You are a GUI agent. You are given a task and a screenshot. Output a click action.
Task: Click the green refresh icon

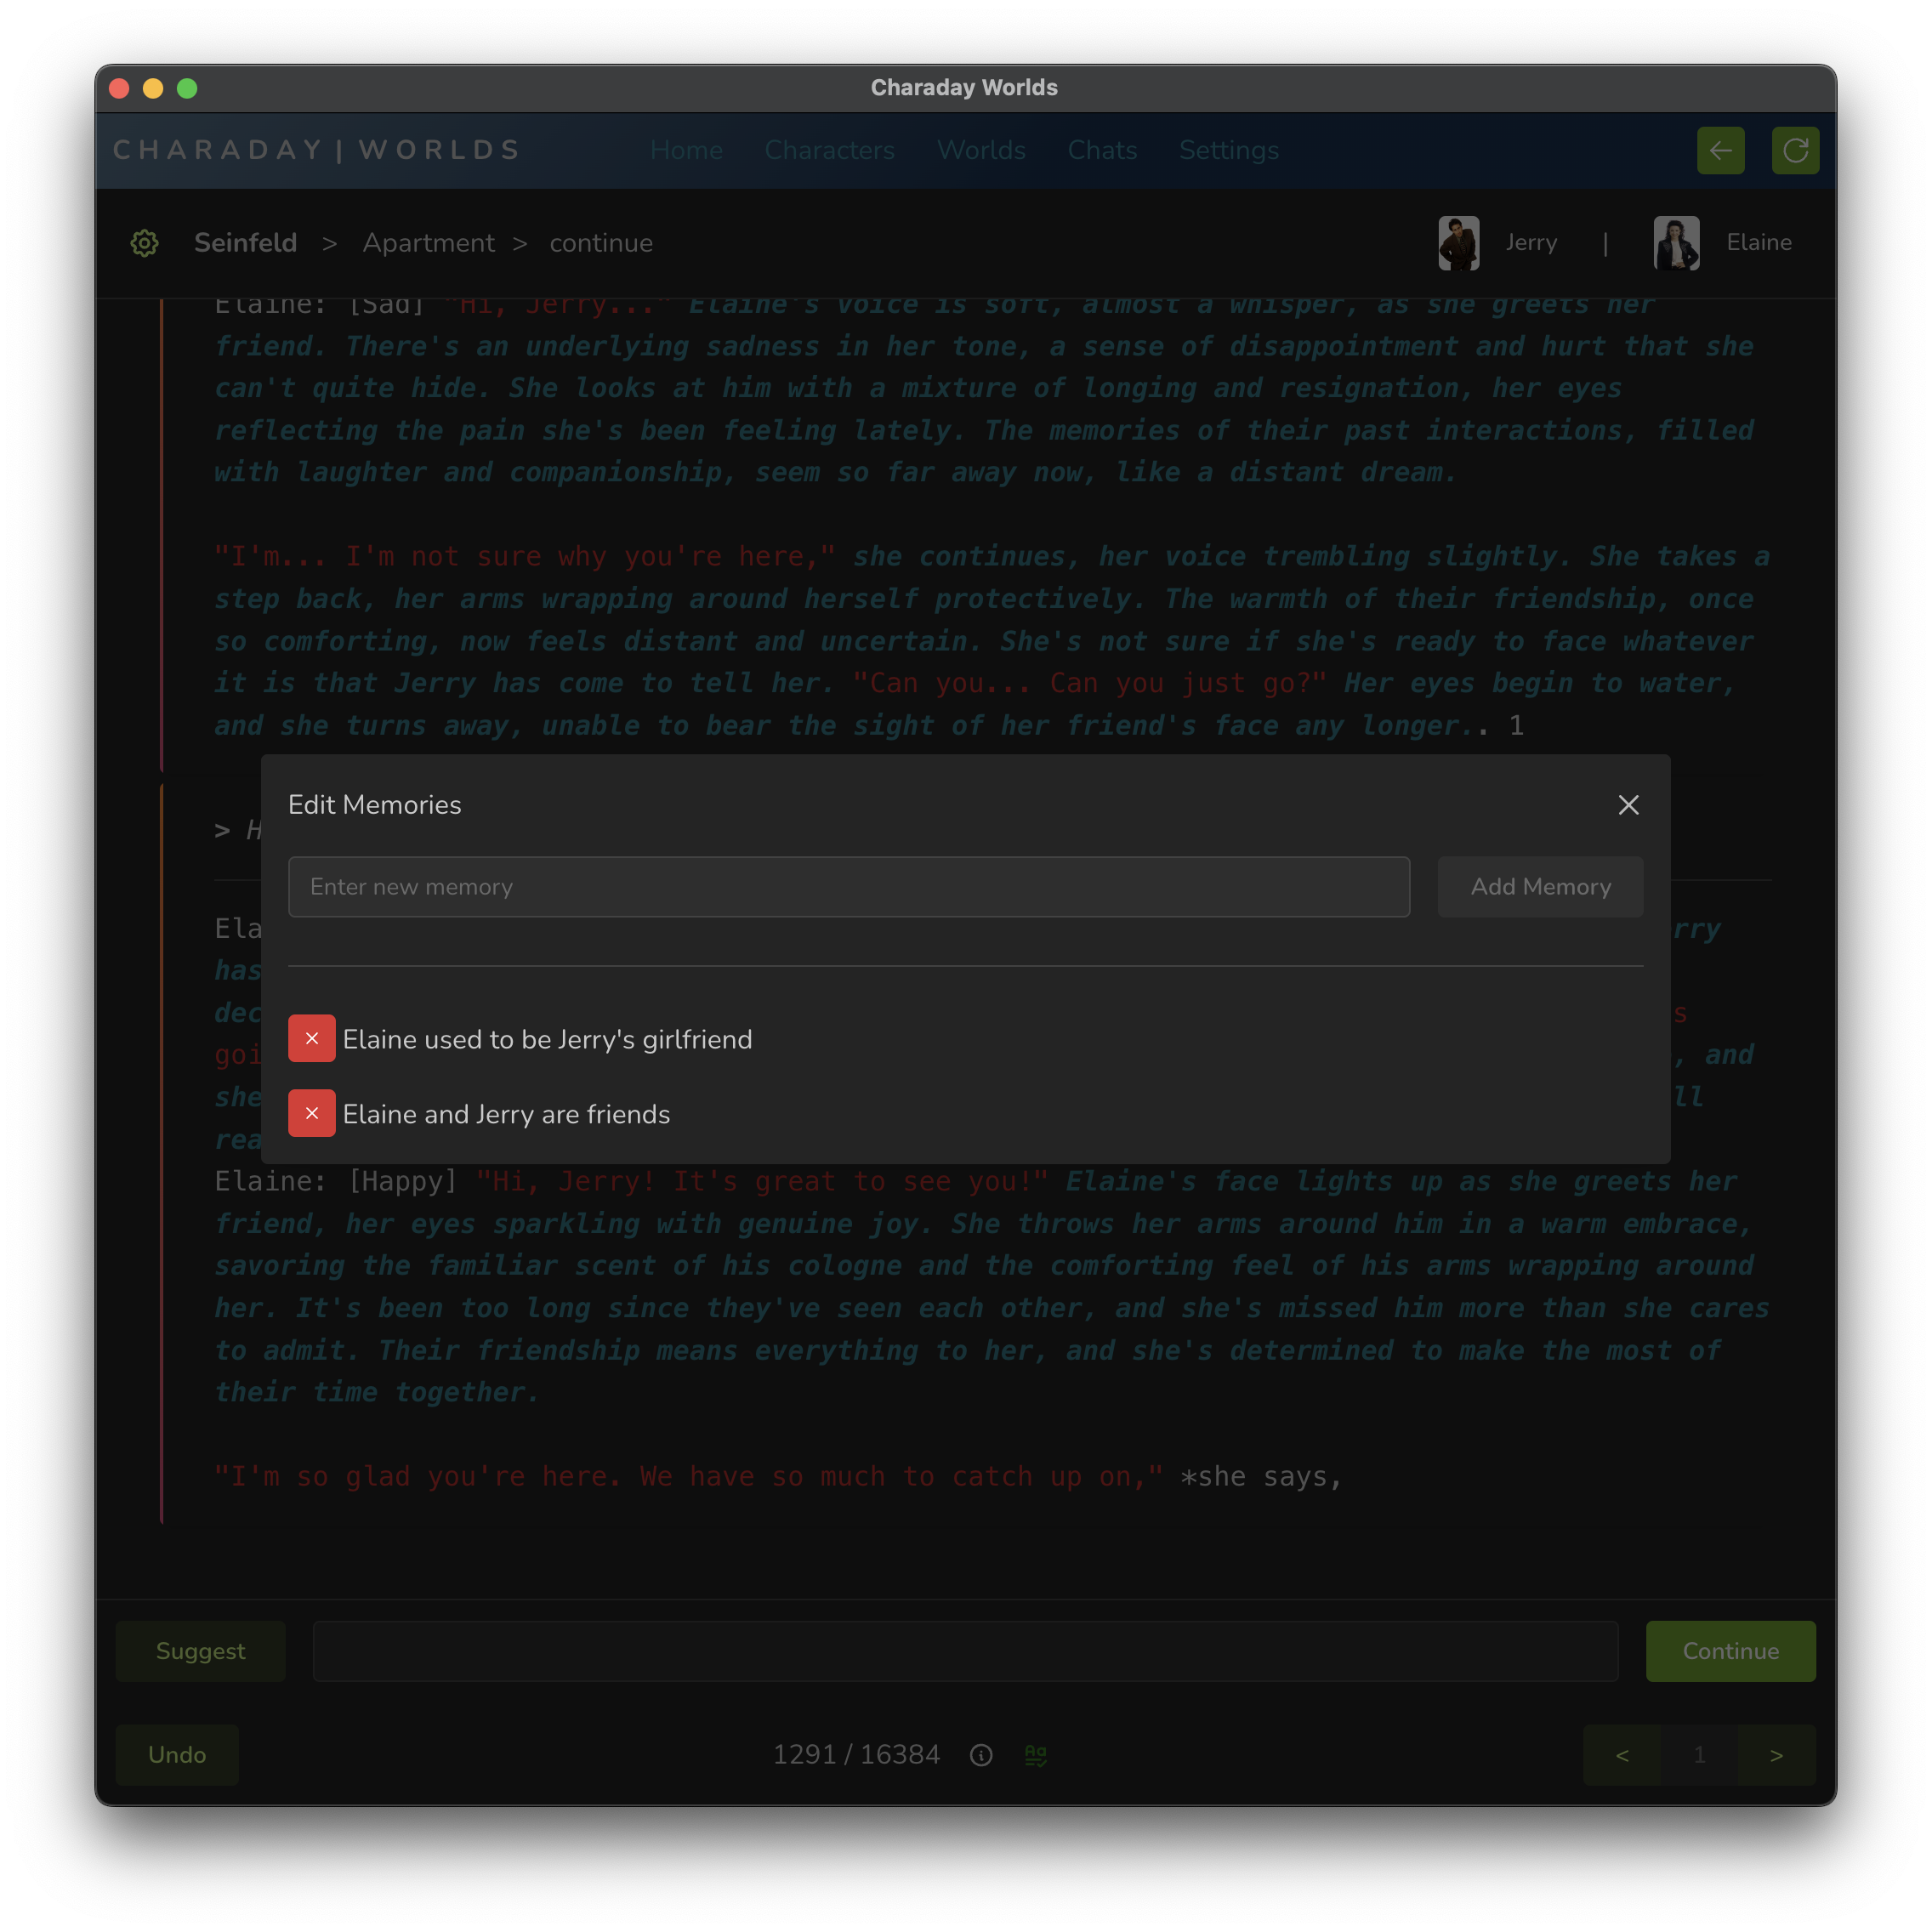(x=1795, y=151)
